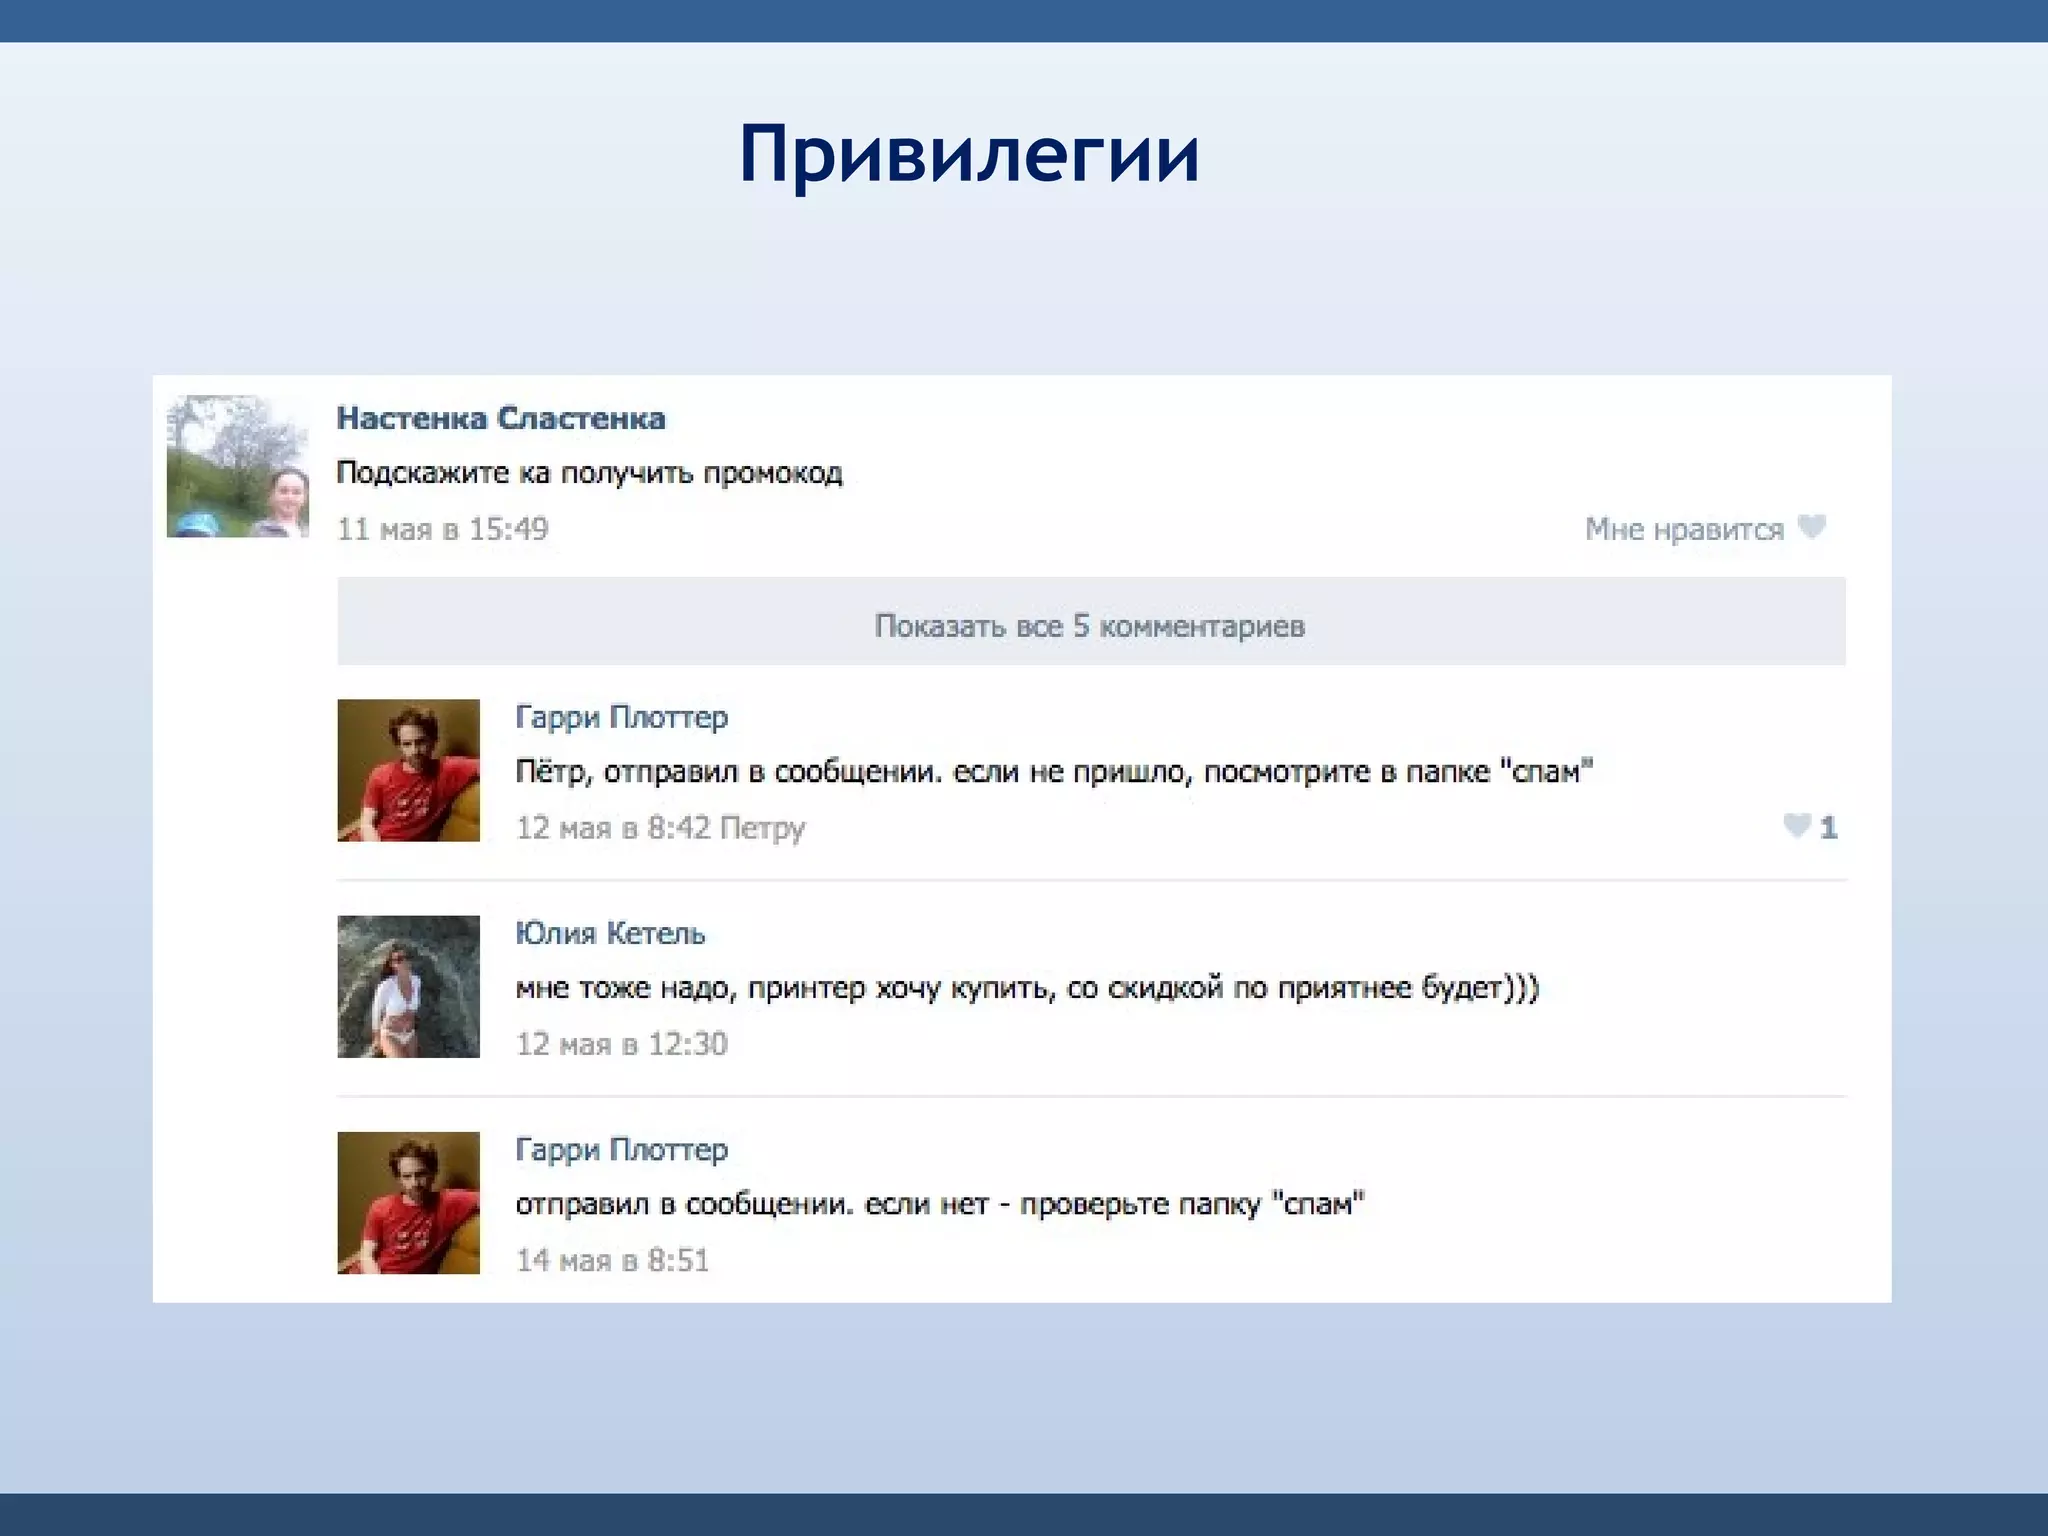2048x1536 pixels.
Task: Expand Показать все 5 комментариев
Action: [1091, 621]
